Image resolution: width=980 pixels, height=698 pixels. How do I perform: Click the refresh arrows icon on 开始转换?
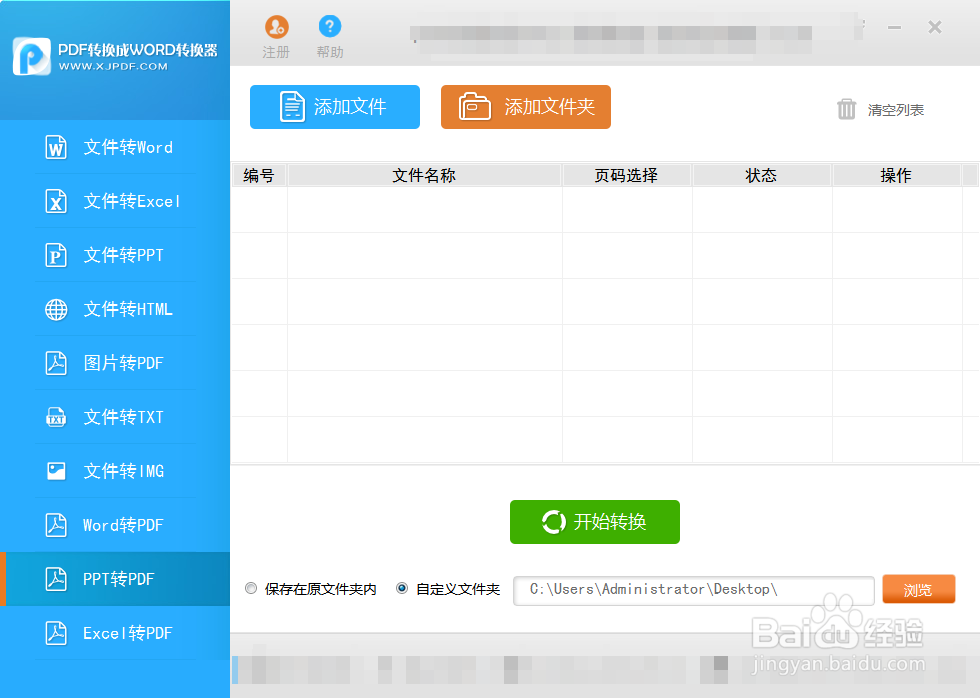[554, 522]
